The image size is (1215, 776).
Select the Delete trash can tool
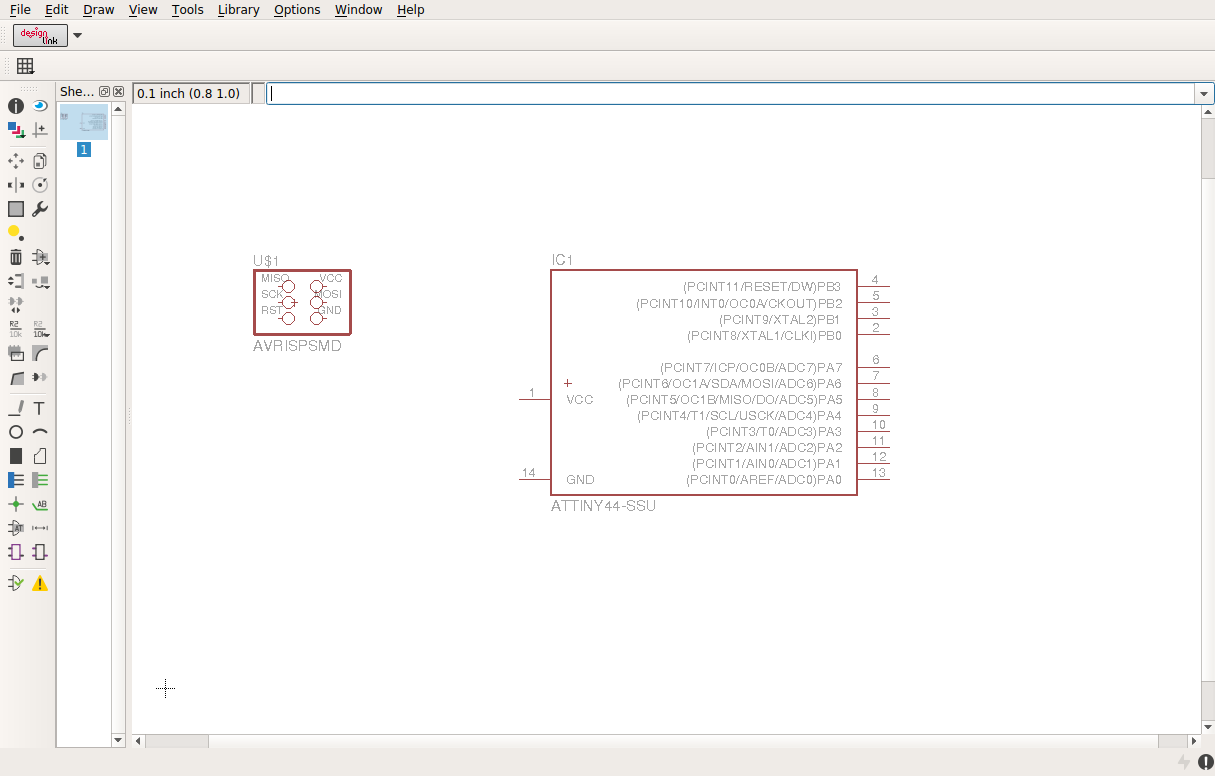click(16, 257)
